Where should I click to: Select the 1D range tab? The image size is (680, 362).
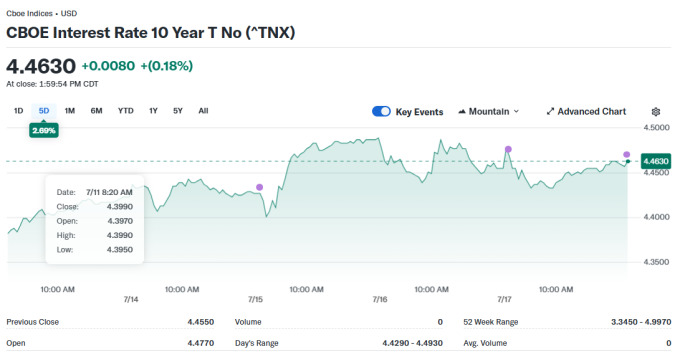coord(18,111)
